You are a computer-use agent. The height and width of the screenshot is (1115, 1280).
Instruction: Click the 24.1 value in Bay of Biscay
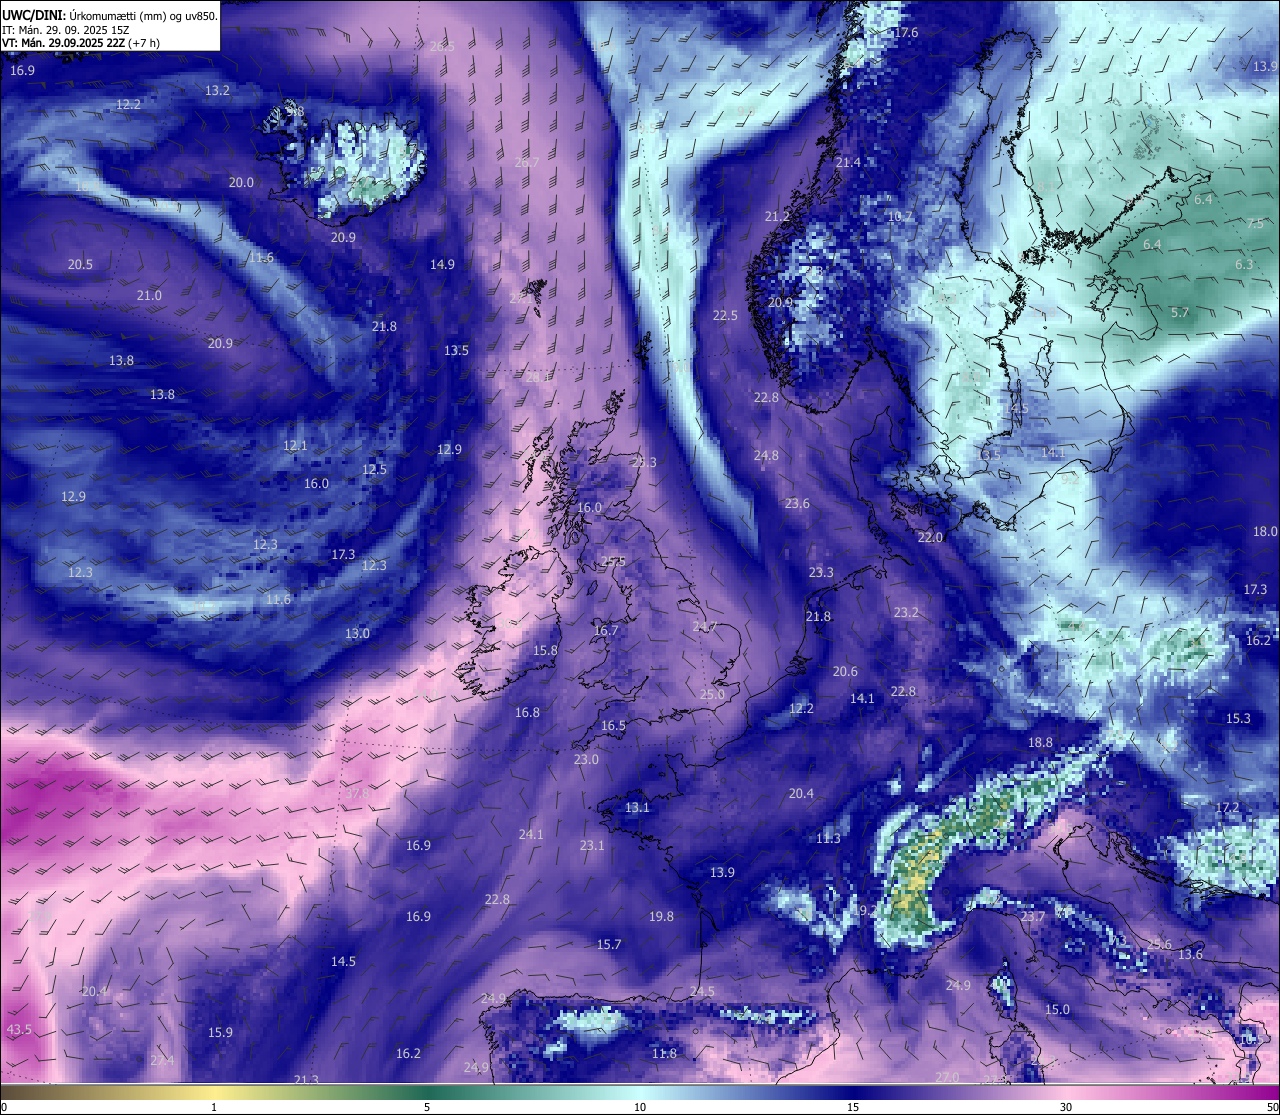531,834
